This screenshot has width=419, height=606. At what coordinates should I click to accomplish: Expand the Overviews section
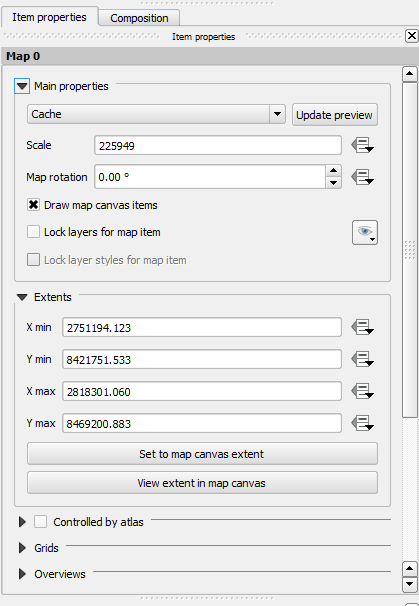22,574
